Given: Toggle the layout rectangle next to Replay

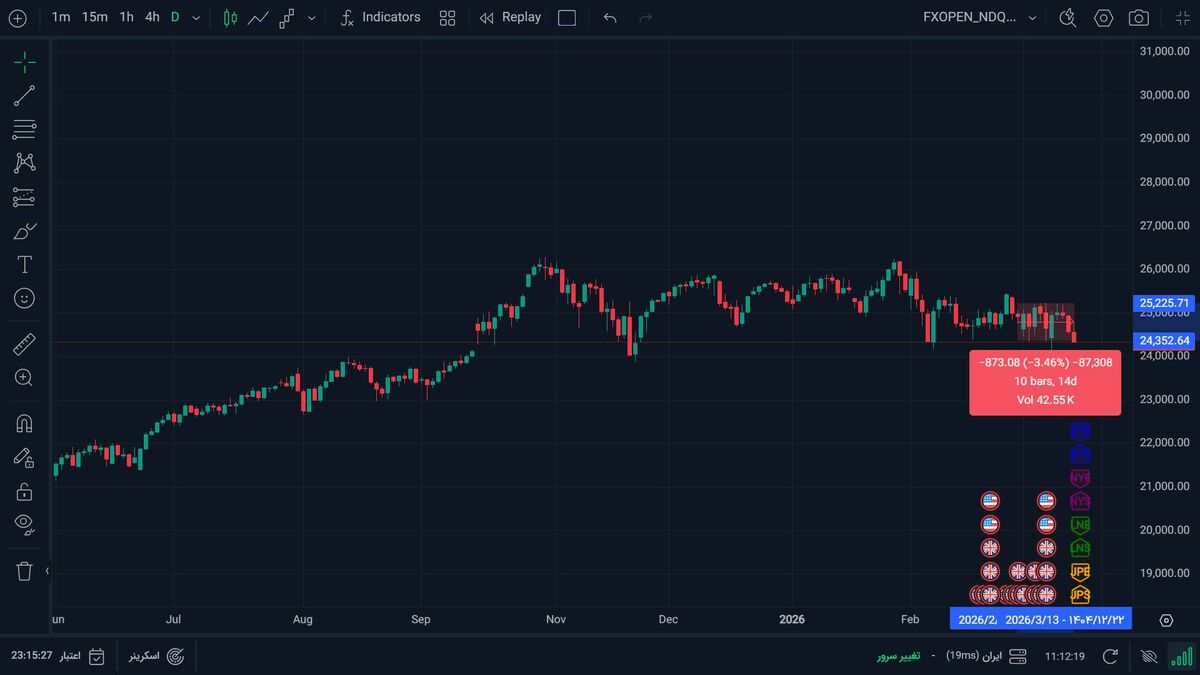Looking at the screenshot, I should click(567, 18).
